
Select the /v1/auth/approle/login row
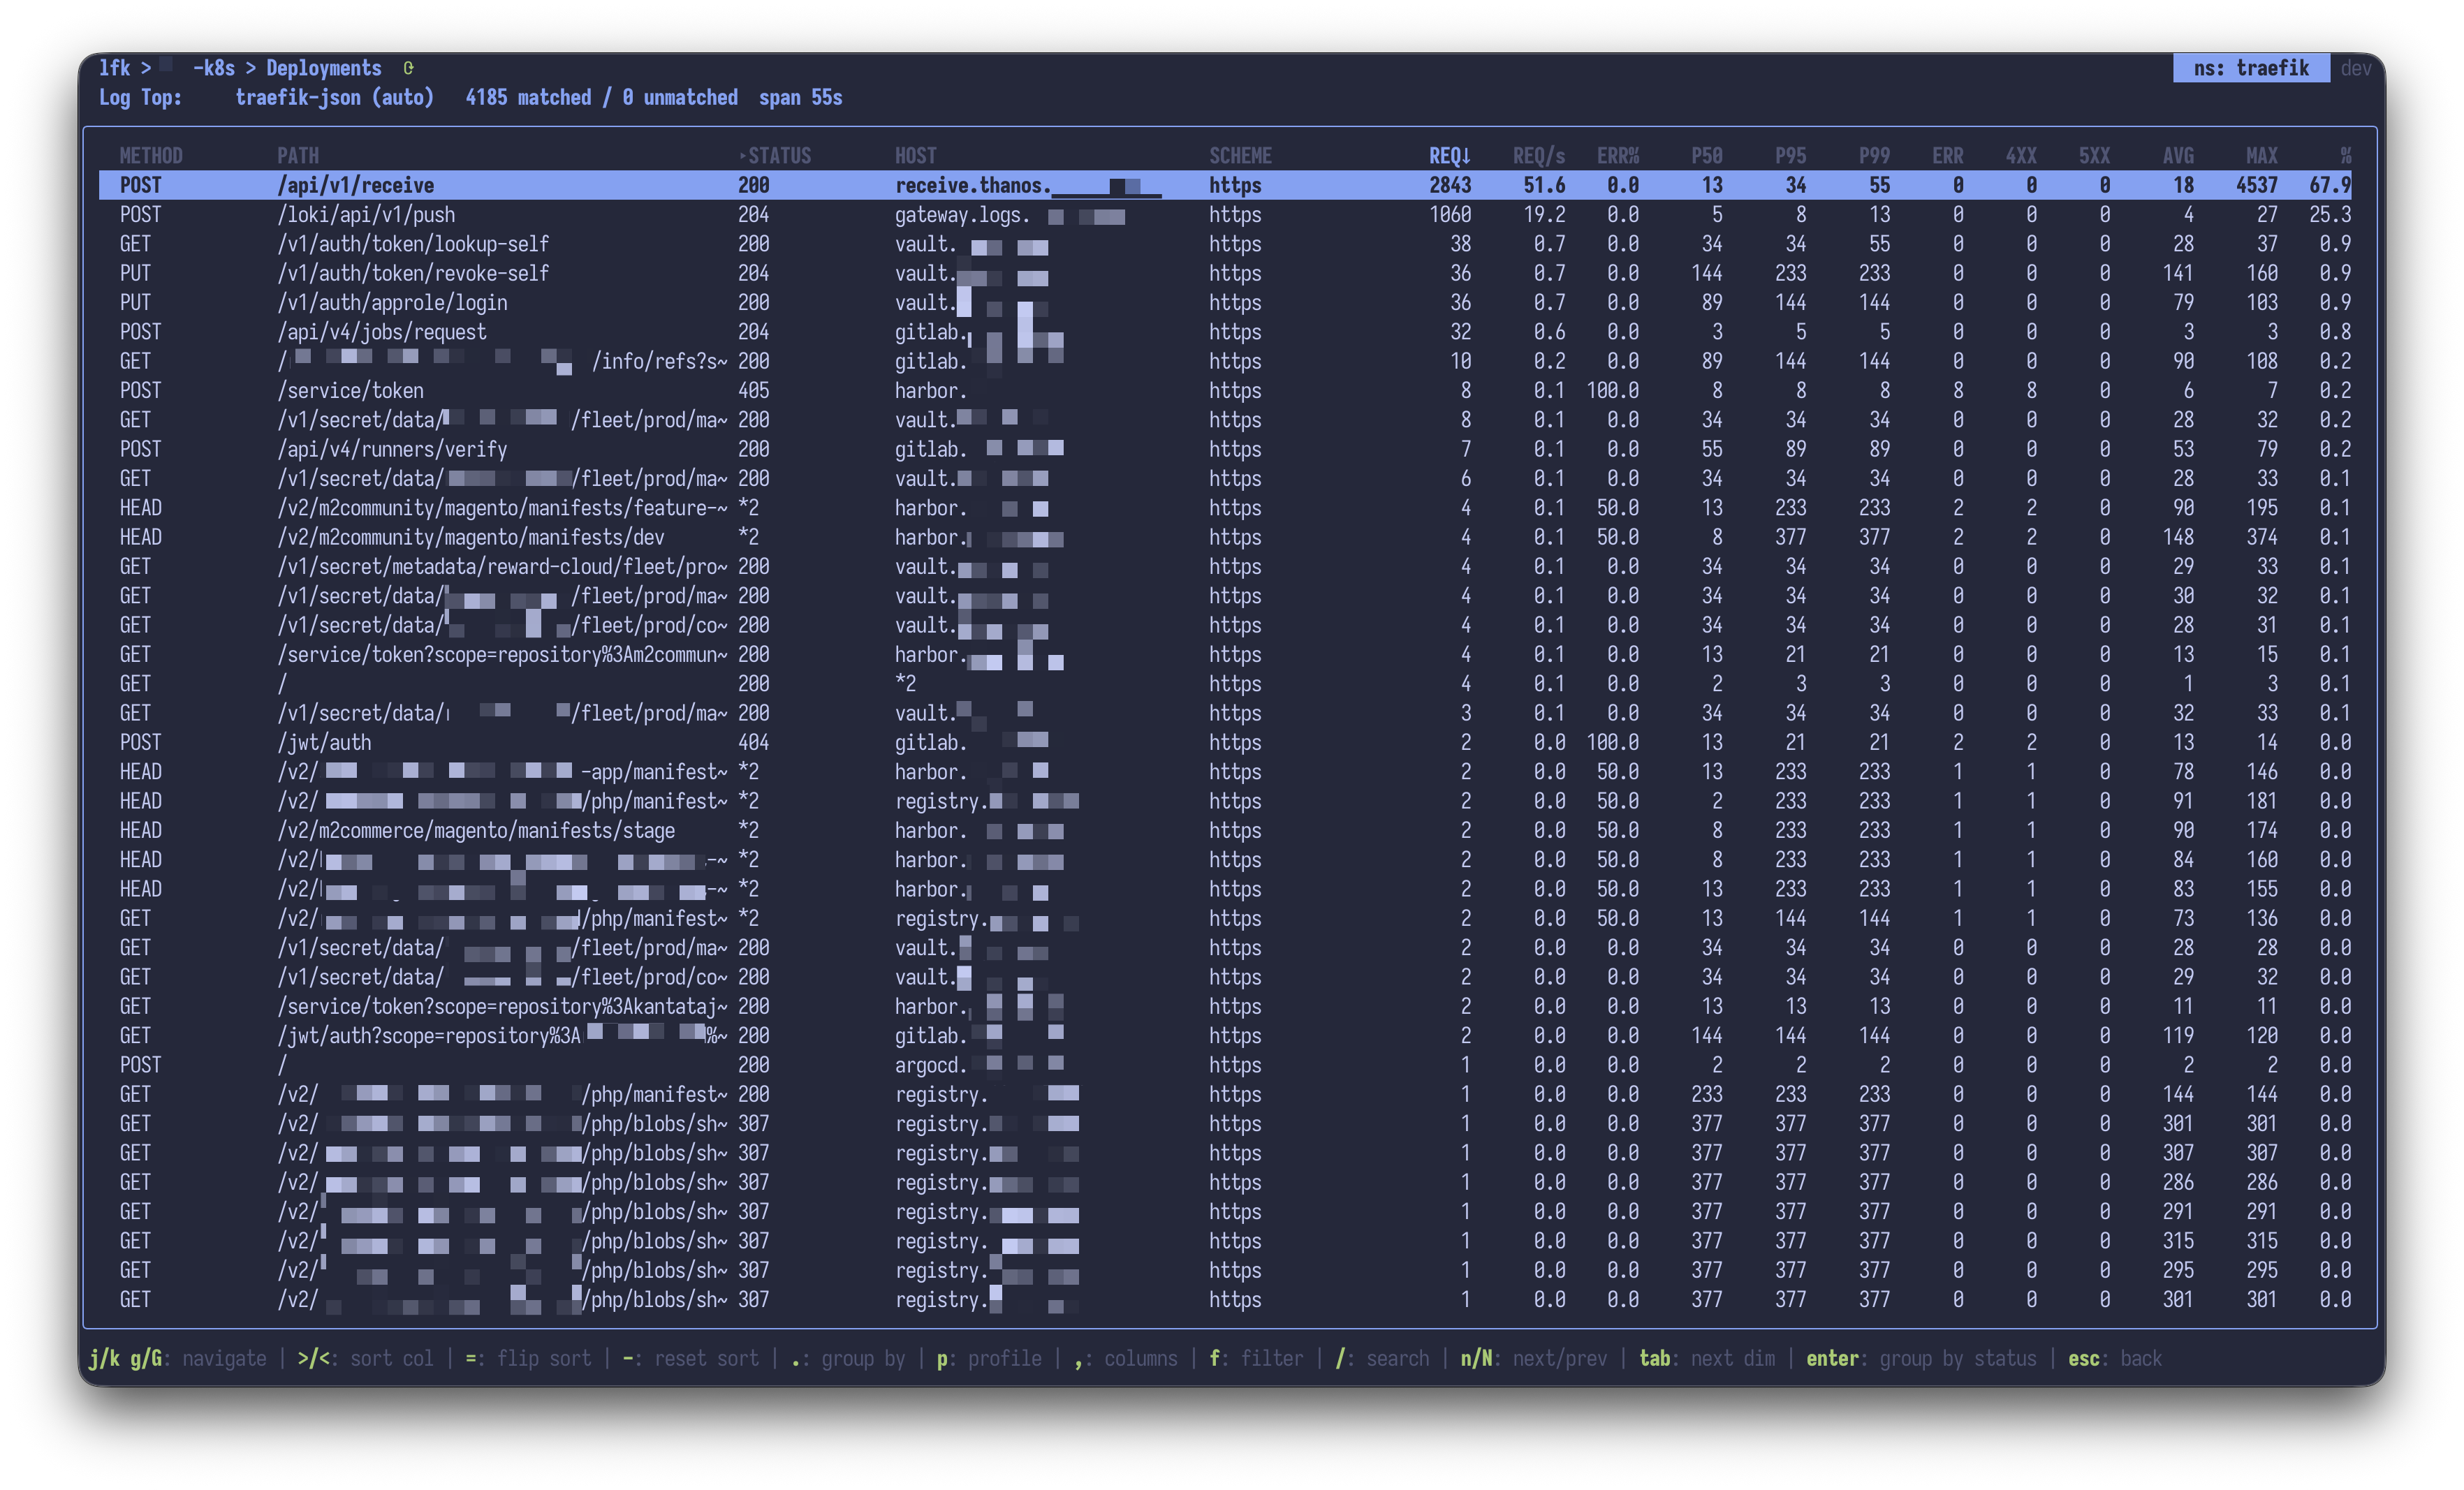coord(1225,302)
